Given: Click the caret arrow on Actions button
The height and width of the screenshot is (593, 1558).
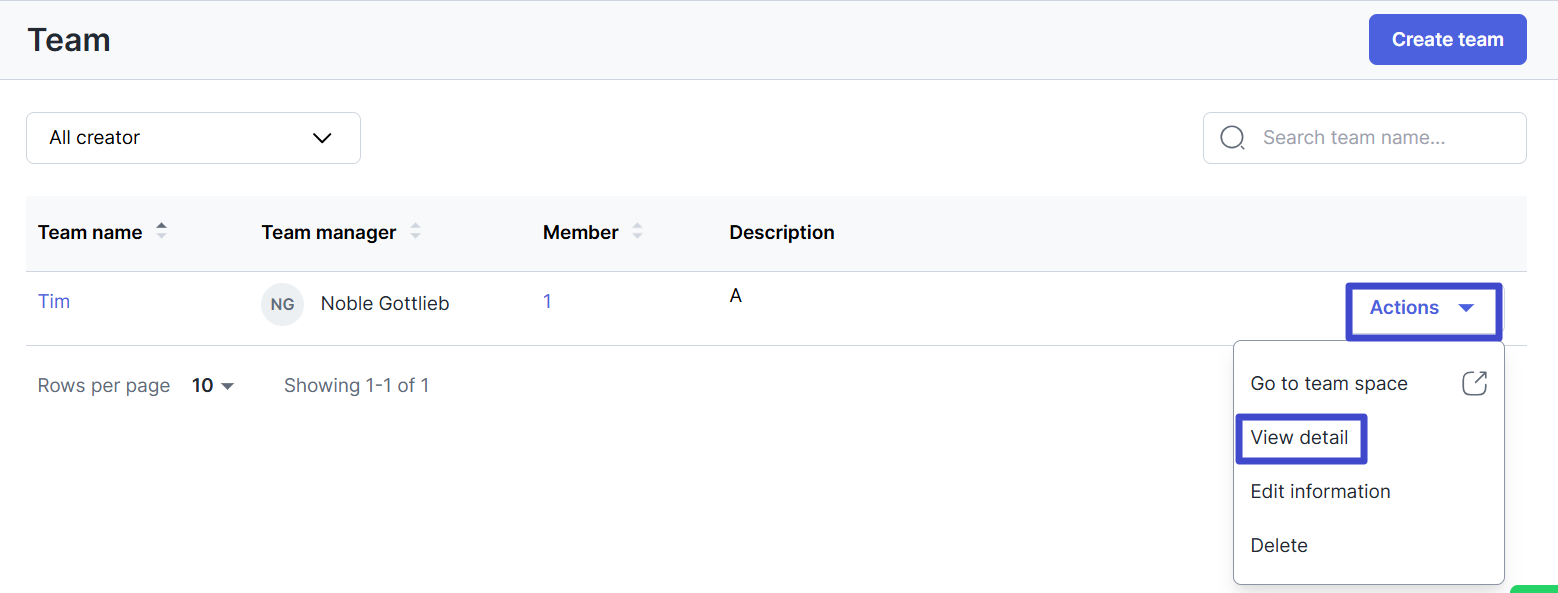Looking at the screenshot, I should [x=1466, y=308].
